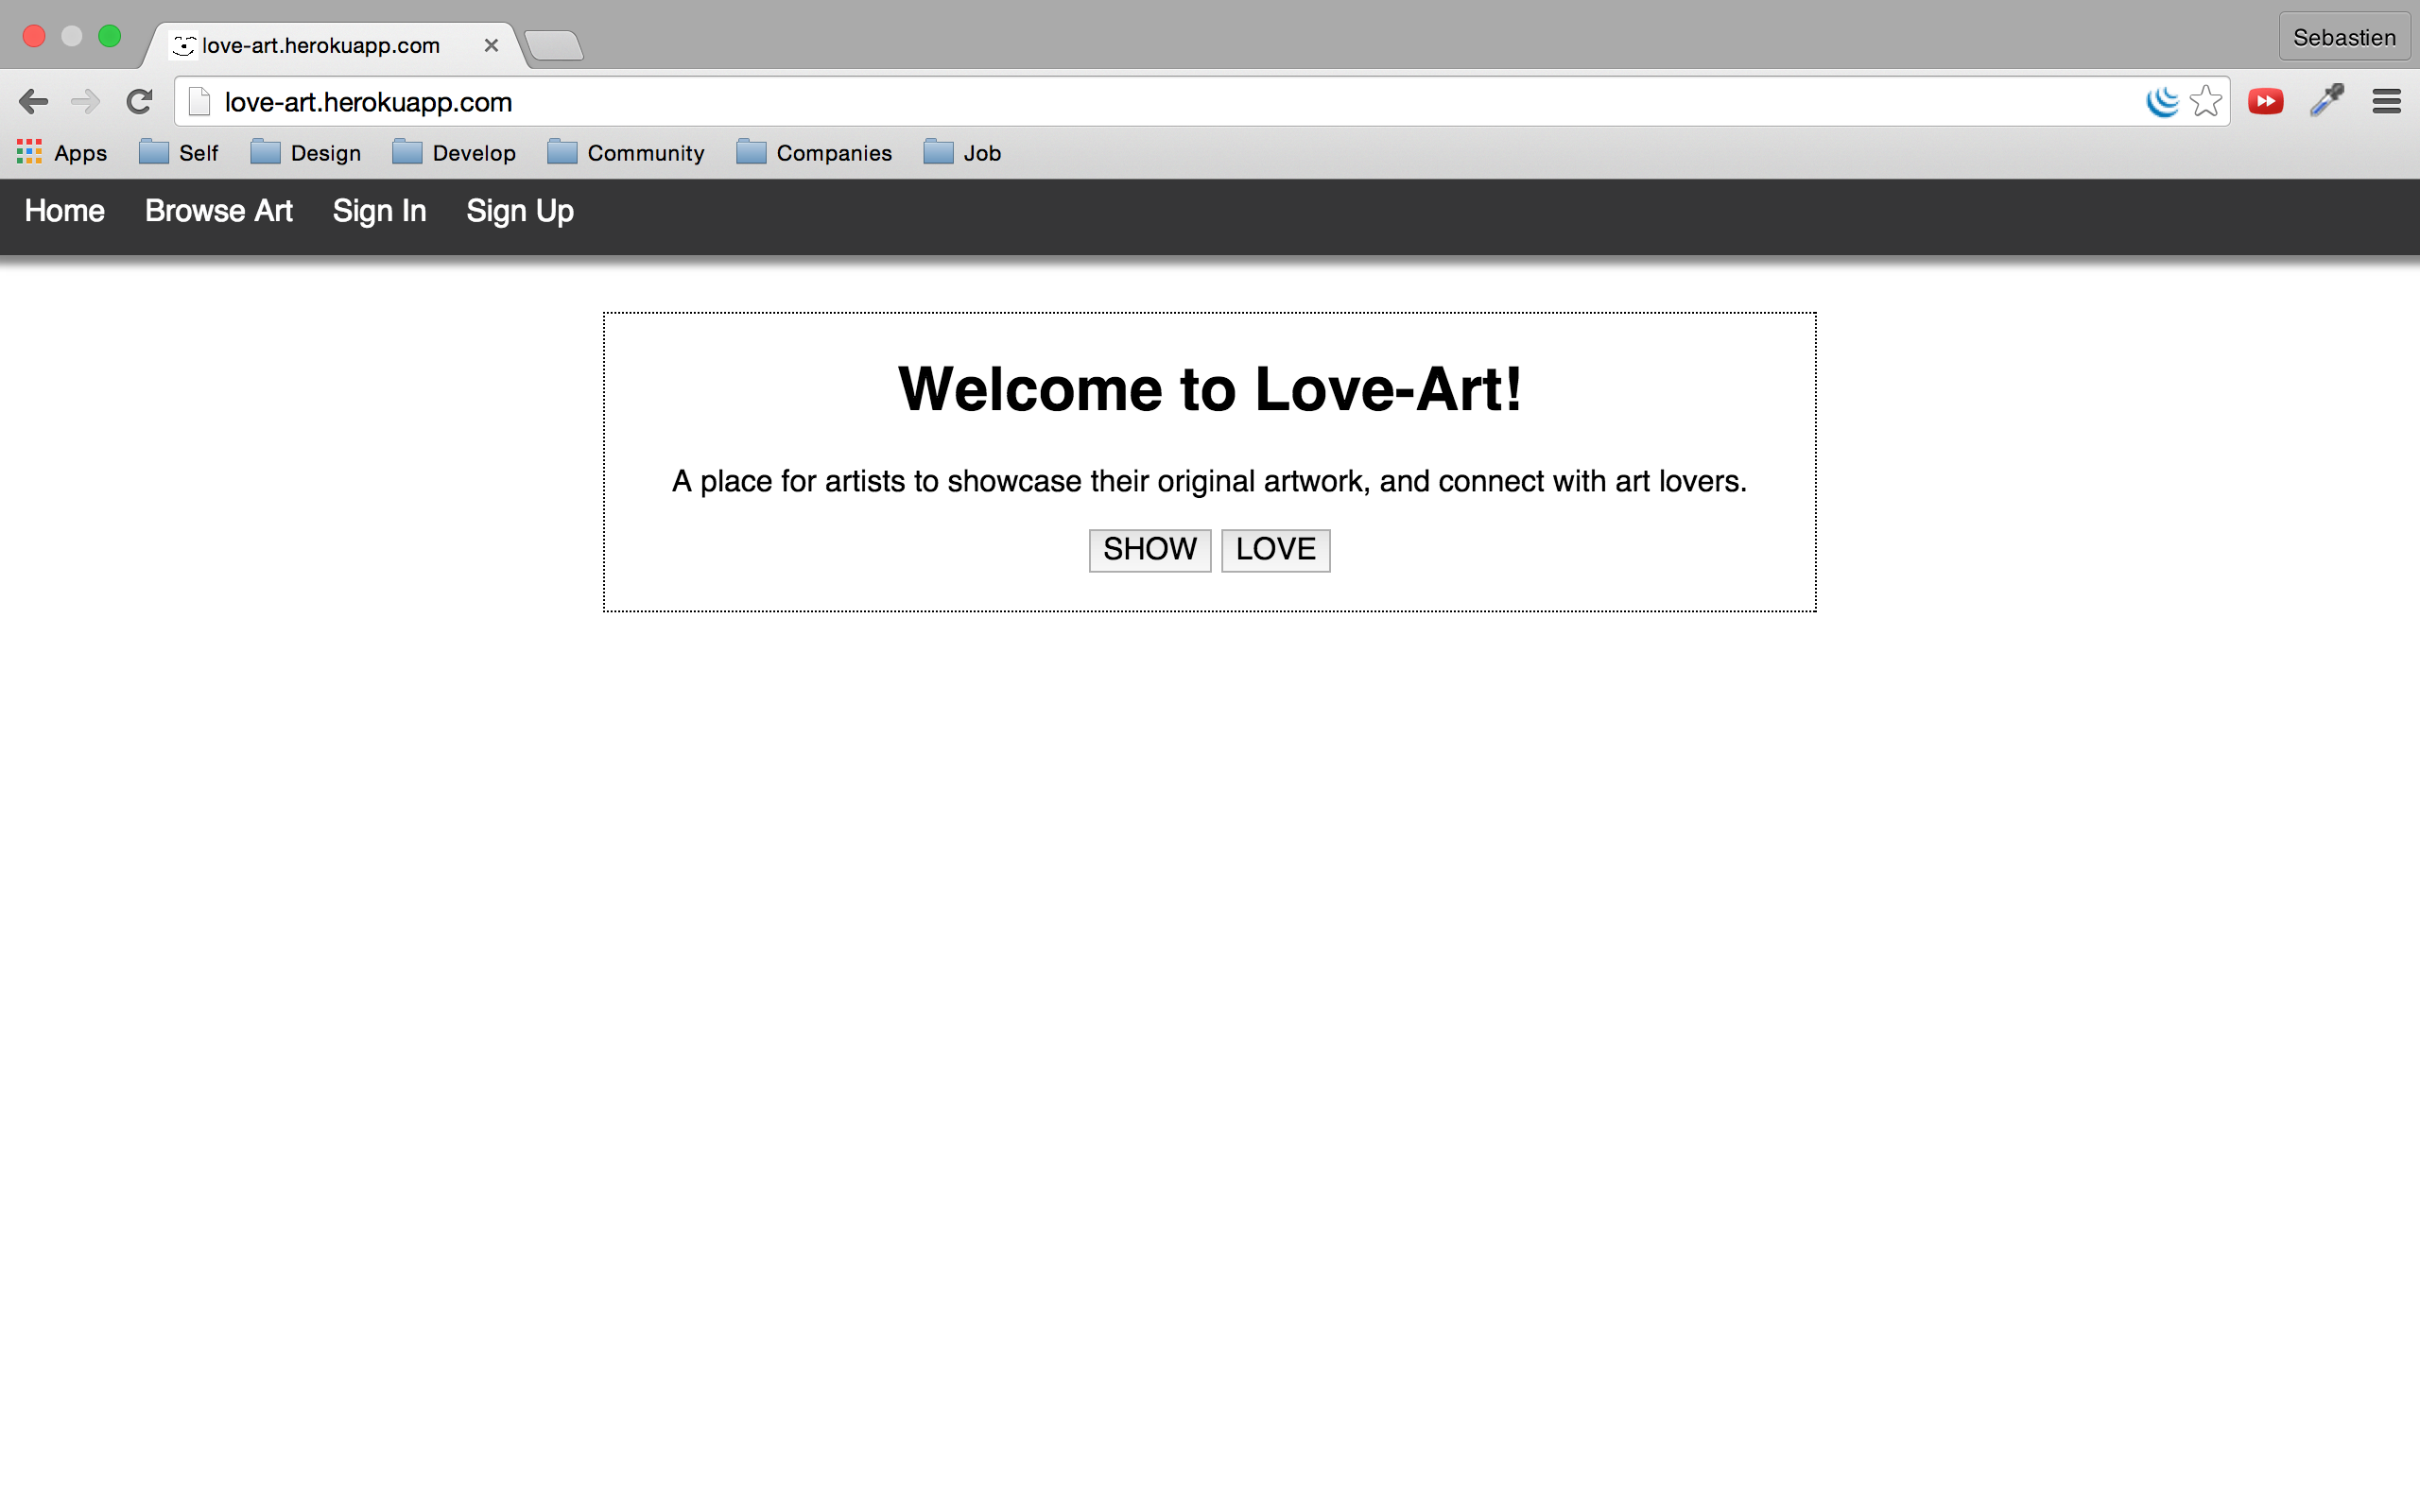
Task: Click the browser back arrow
Action: click(x=33, y=101)
